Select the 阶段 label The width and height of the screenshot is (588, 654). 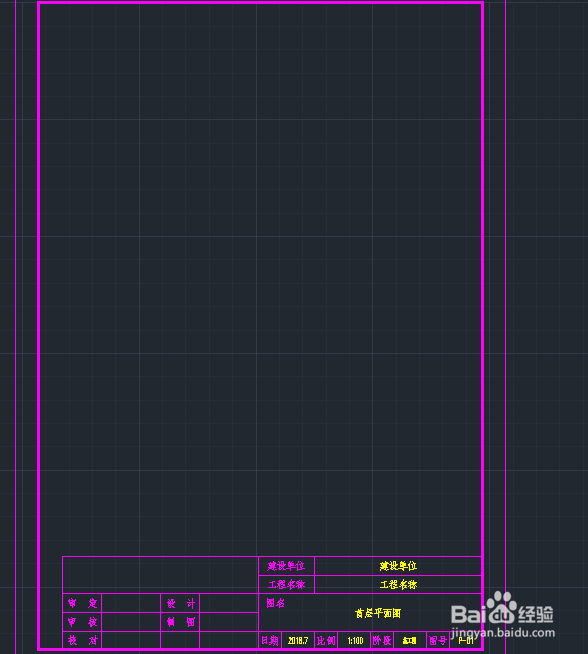pyautogui.click(x=382, y=641)
